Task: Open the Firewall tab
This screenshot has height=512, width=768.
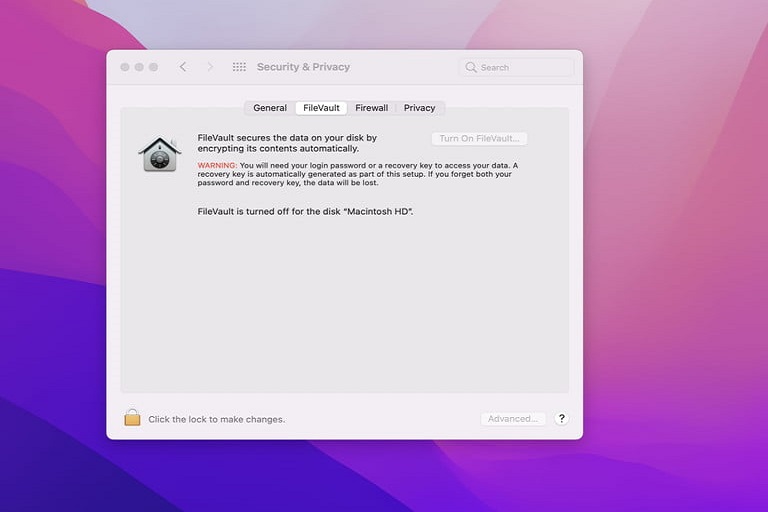Action: pos(371,108)
